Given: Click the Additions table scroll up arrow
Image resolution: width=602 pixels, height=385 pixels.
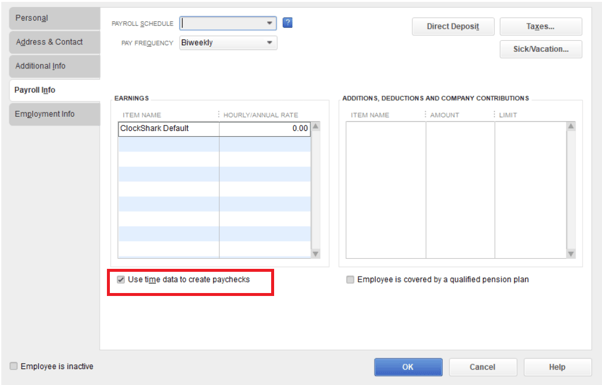Looking at the screenshot, I should [571, 126].
